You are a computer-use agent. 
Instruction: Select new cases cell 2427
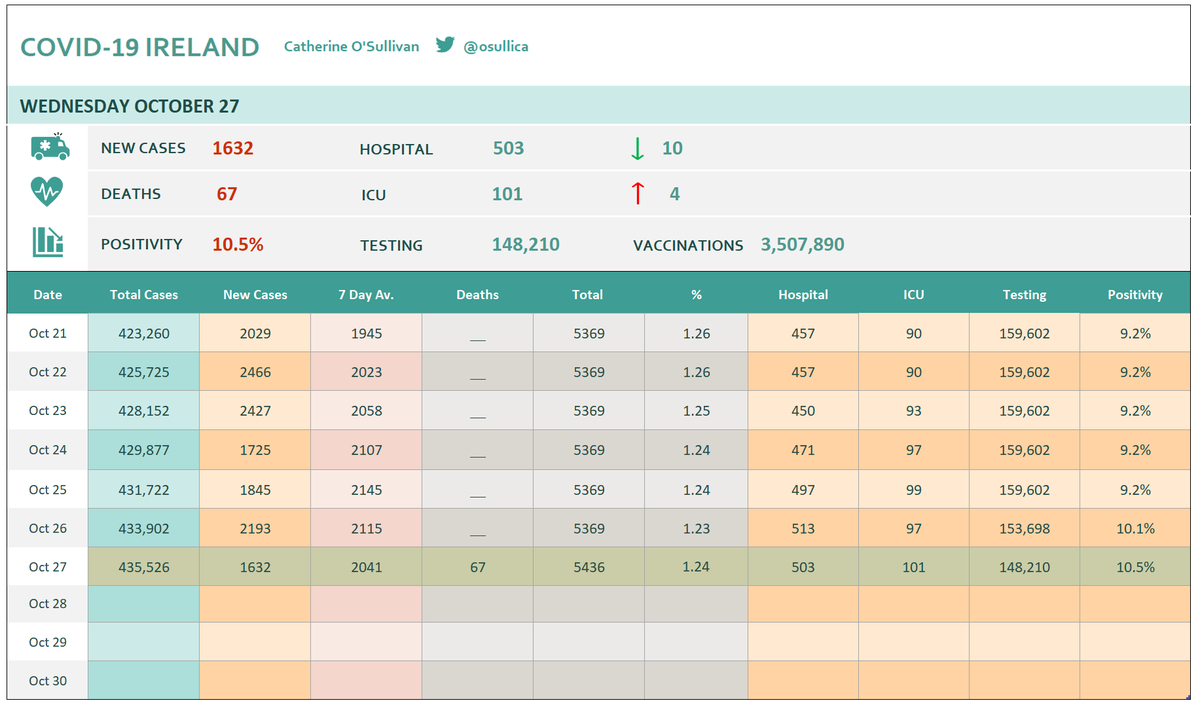coord(255,411)
